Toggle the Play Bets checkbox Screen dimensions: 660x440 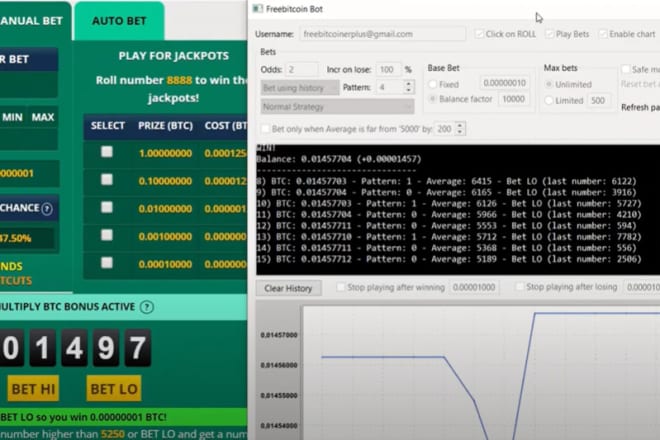tap(549, 34)
